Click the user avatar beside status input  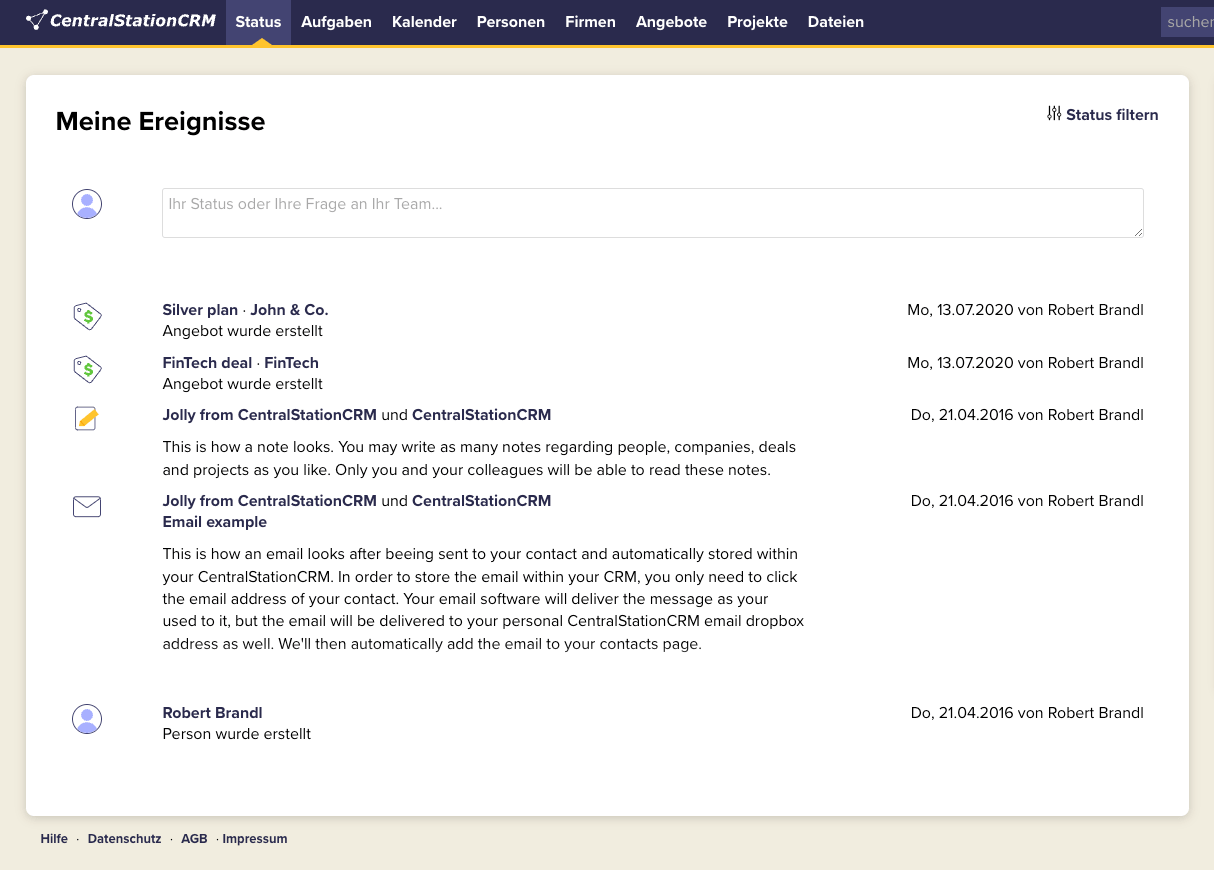(x=87, y=204)
